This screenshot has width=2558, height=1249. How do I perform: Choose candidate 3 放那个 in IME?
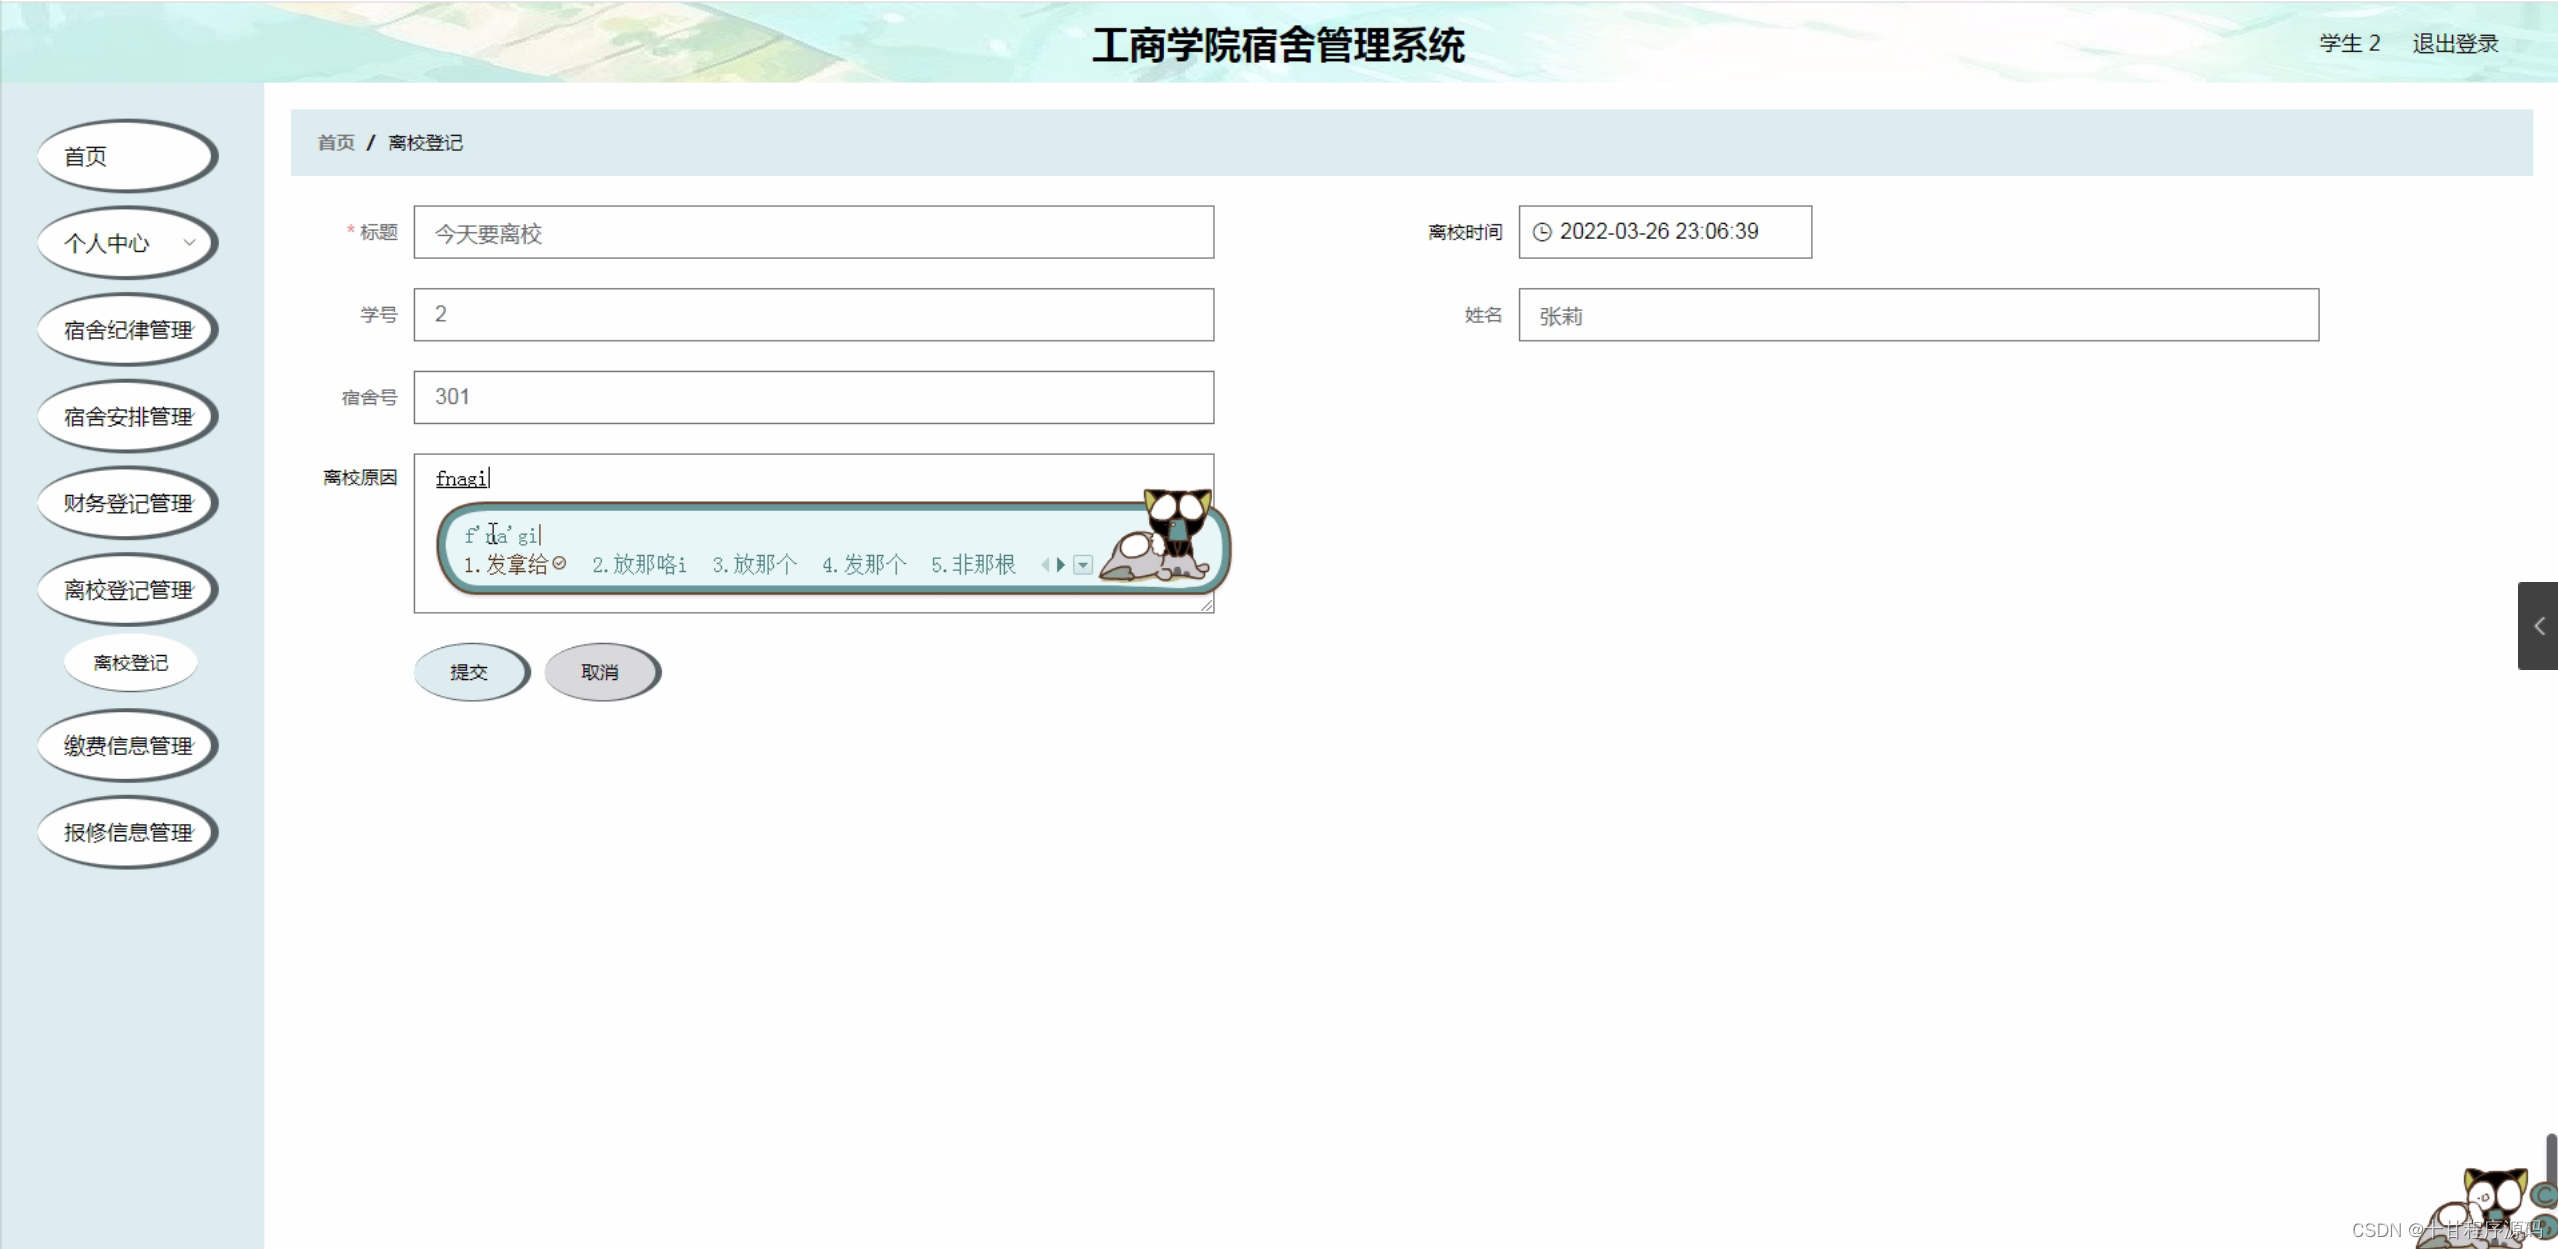(x=755, y=565)
